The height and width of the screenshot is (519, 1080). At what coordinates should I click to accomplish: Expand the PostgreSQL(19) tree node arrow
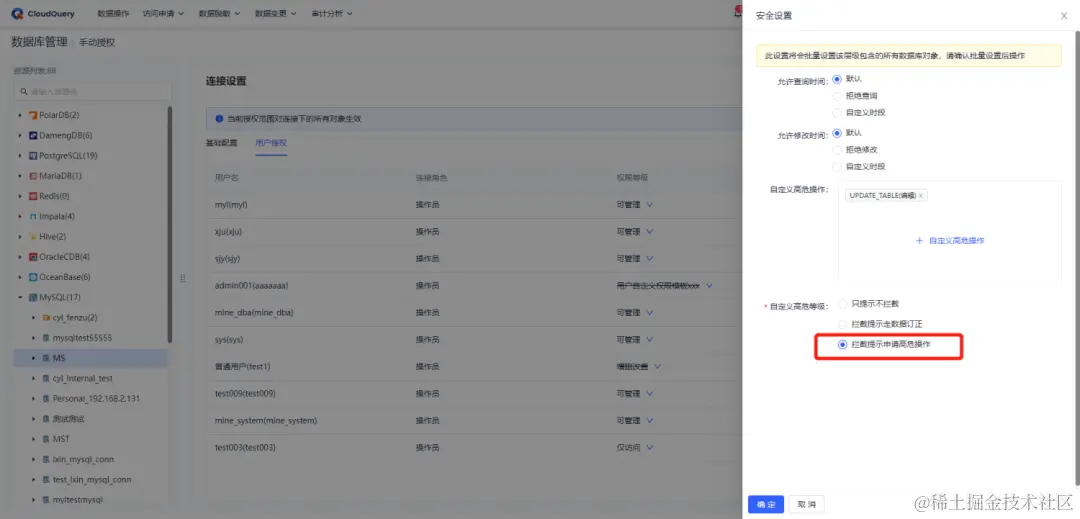coord(21,156)
